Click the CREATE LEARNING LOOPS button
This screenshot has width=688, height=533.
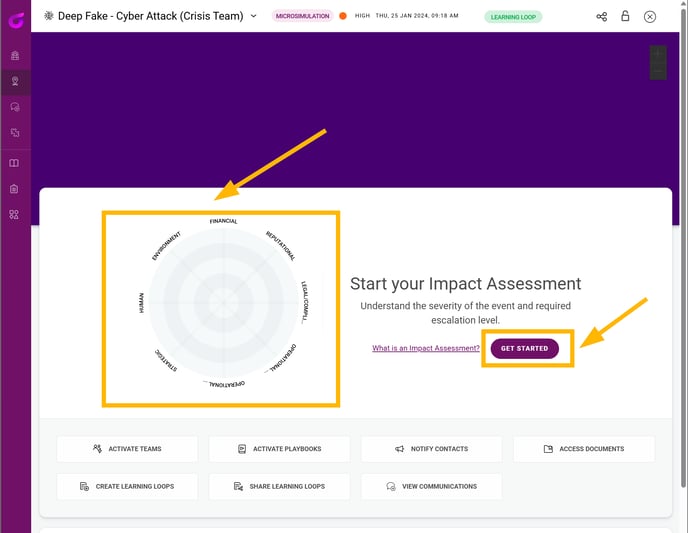(127, 486)
